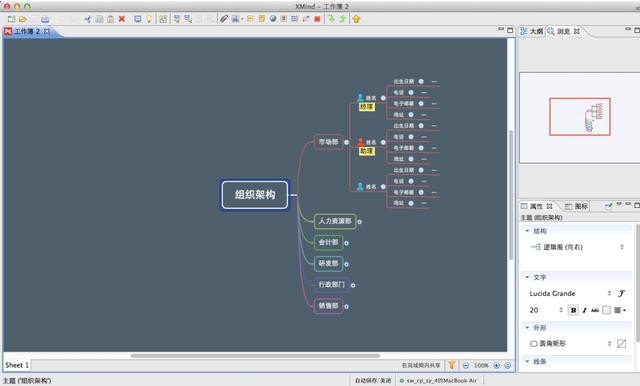640x386 pixels.
Task: Toggle bold text formatting
Action: 573,310
